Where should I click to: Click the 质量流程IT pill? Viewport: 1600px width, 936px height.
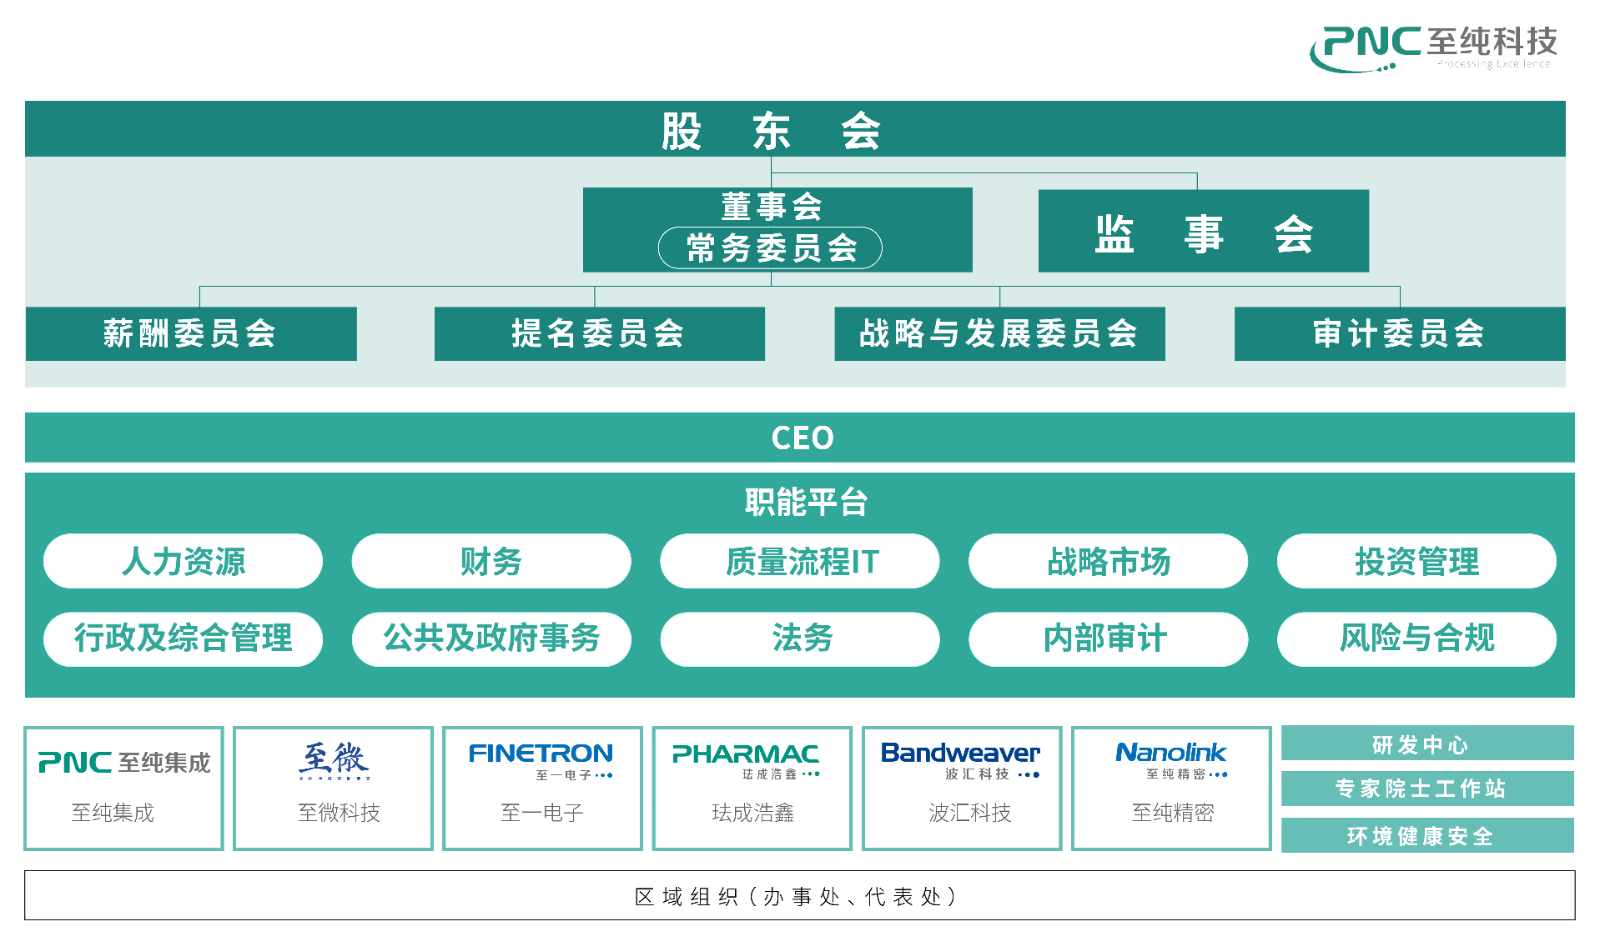pos(800,561)
